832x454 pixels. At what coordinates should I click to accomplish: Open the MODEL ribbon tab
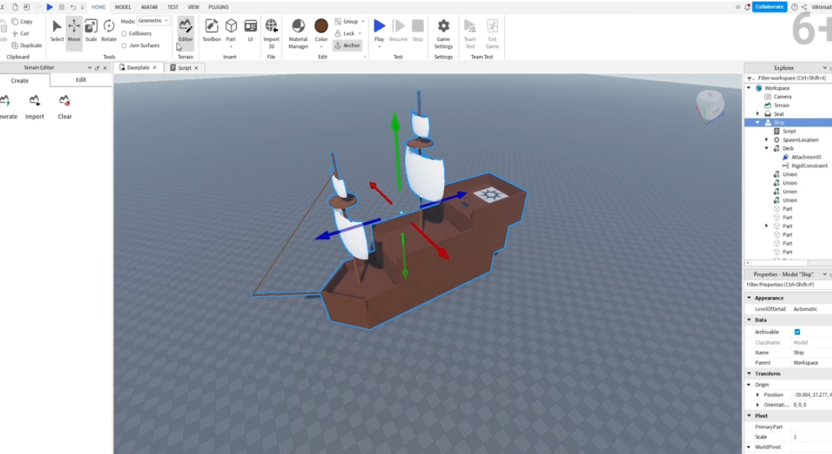(123, 7)
